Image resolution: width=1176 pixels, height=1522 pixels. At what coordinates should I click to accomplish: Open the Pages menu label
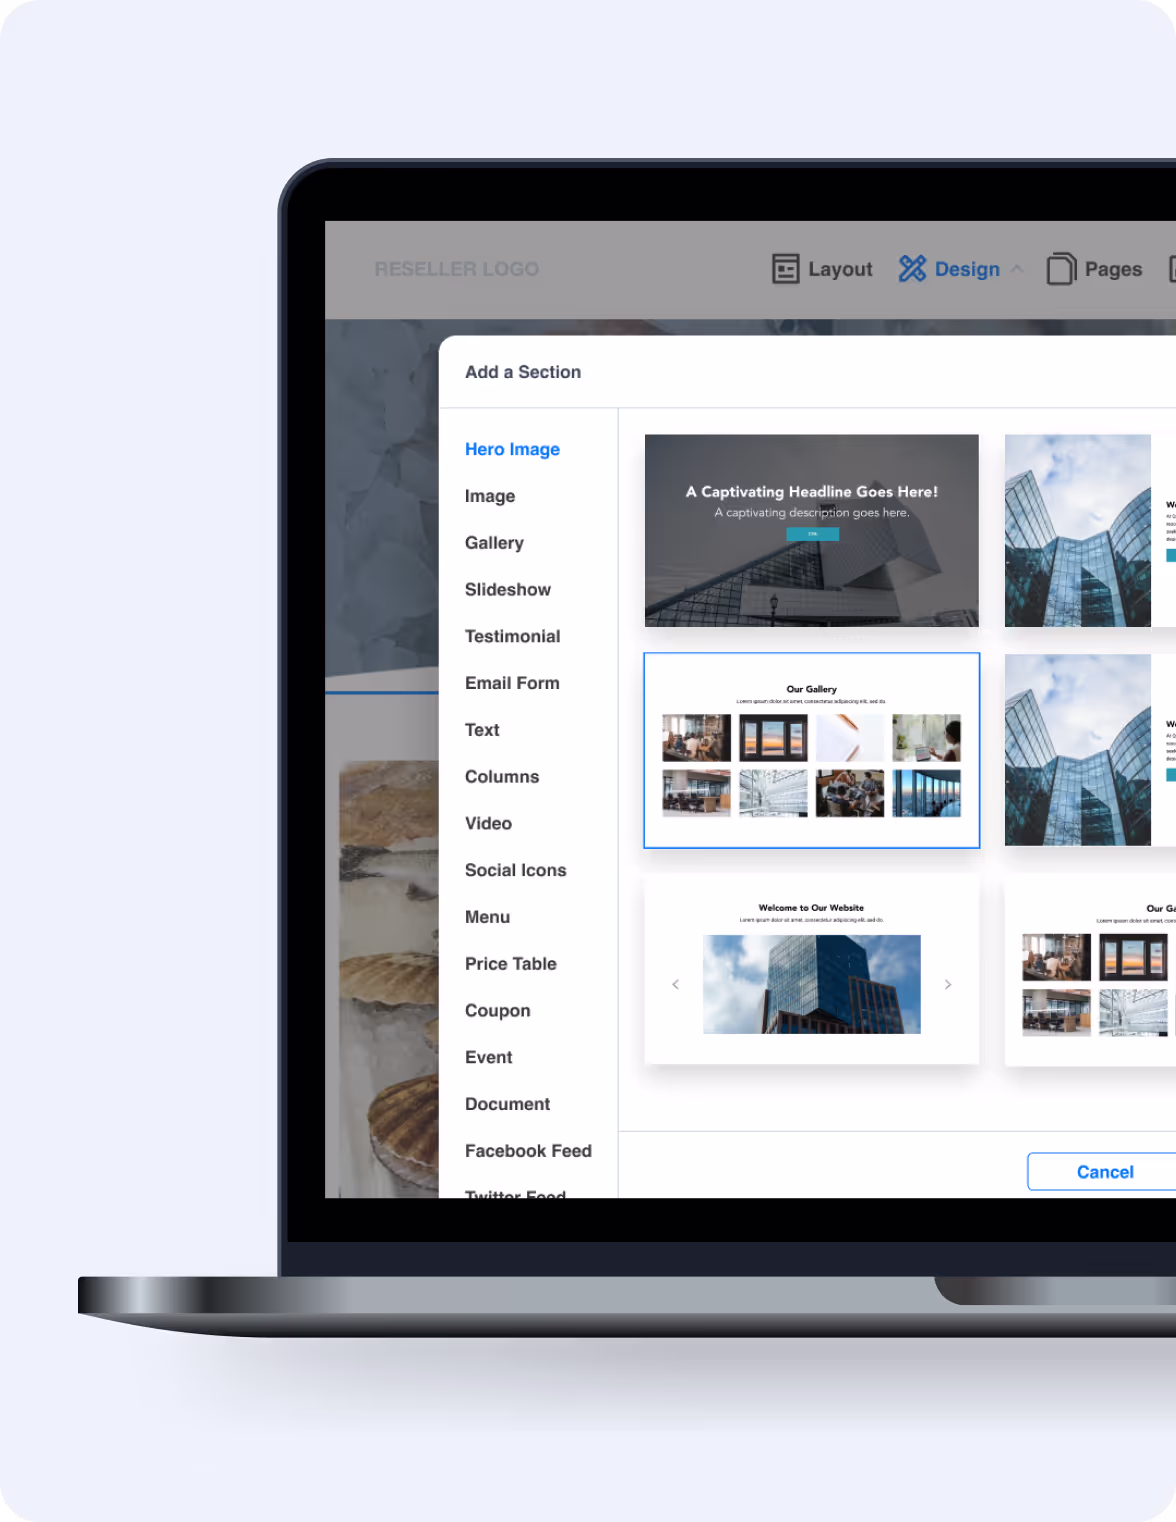[x=1113, y=269]
